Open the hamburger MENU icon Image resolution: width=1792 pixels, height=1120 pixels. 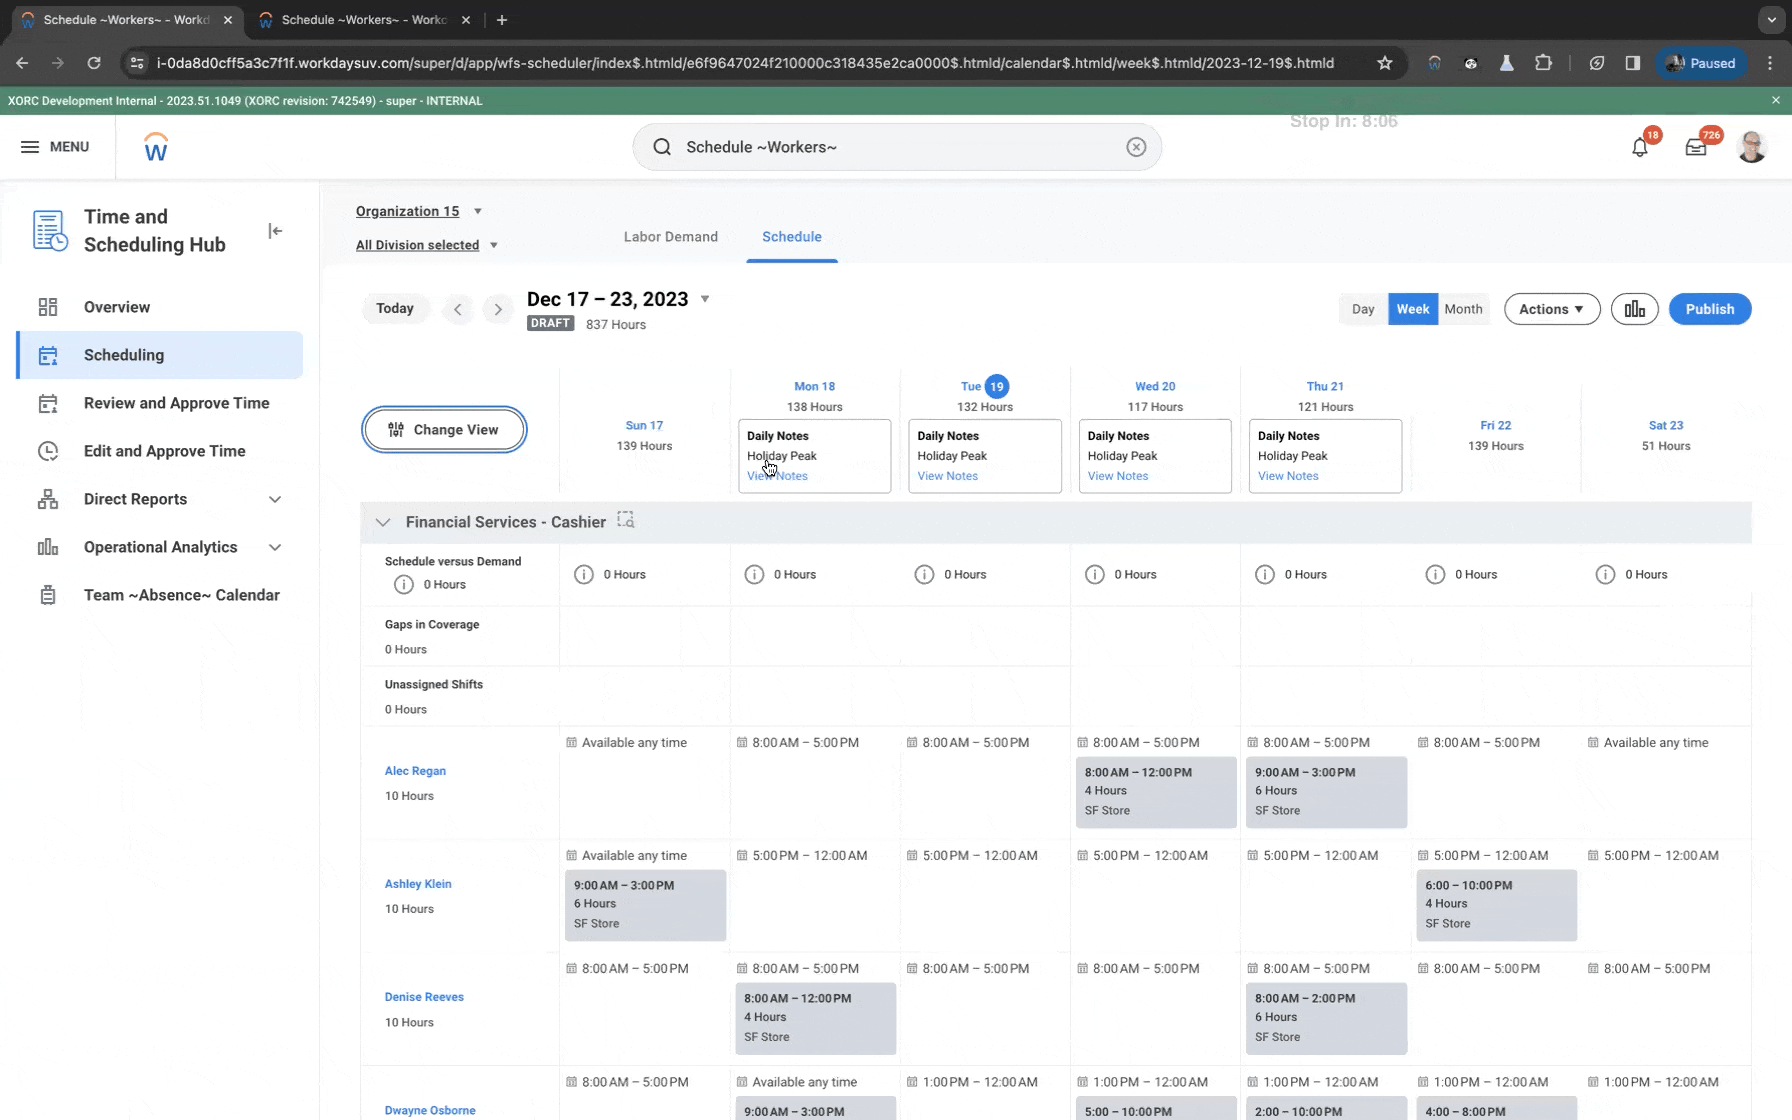coord(30,147)
